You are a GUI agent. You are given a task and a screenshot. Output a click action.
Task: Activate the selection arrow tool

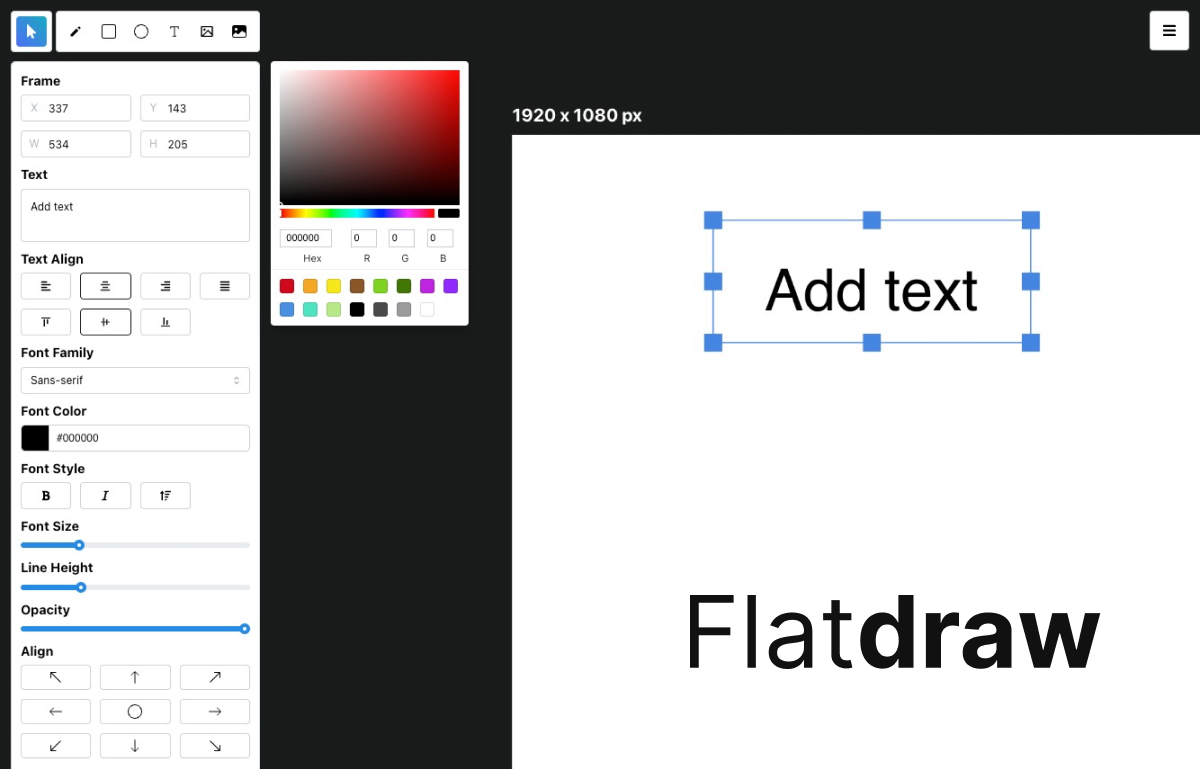tap(31, 31)
